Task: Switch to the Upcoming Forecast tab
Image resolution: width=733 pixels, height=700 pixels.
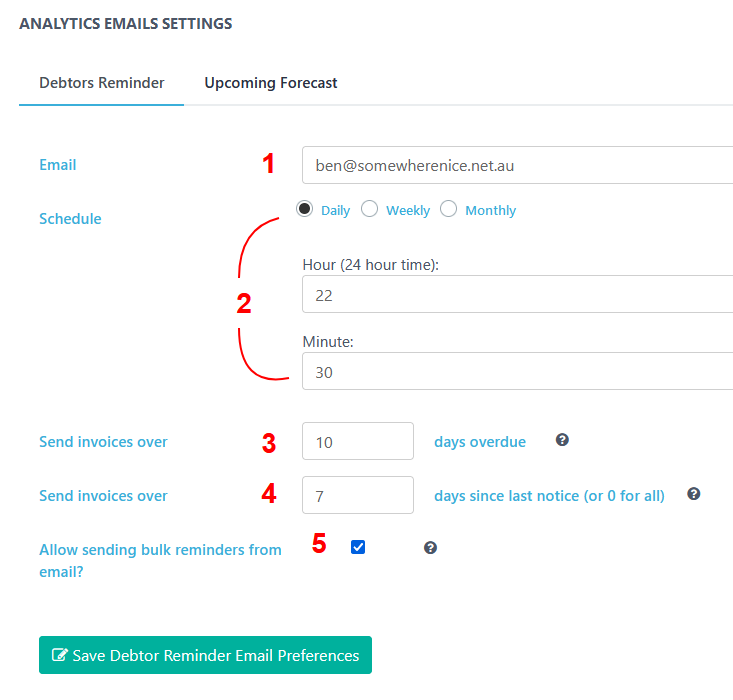Action: (271, 83)
